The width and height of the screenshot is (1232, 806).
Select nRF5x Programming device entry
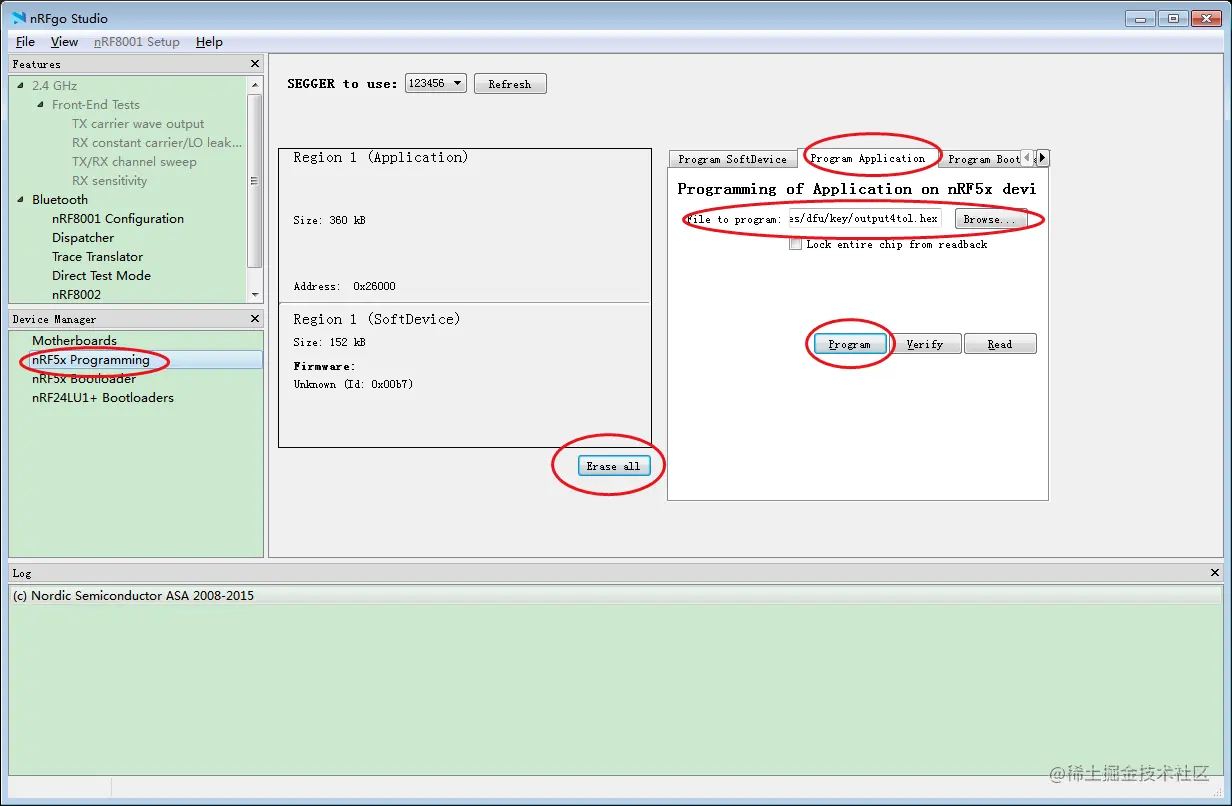coord(90,360)
